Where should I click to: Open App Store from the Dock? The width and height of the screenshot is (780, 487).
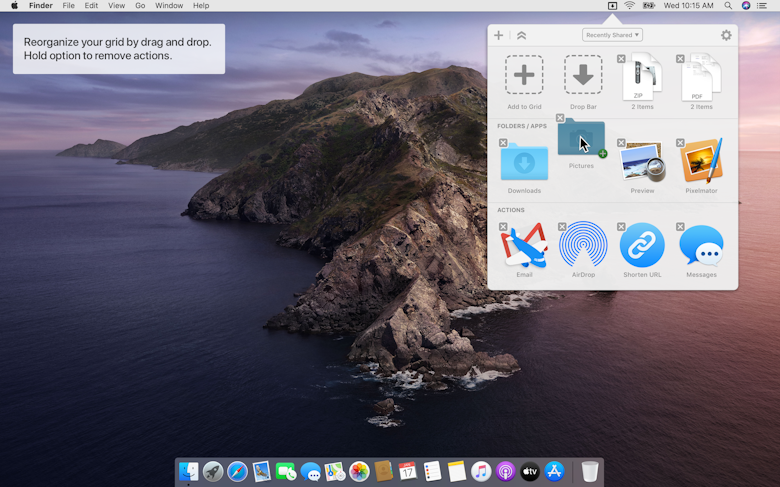554,471
